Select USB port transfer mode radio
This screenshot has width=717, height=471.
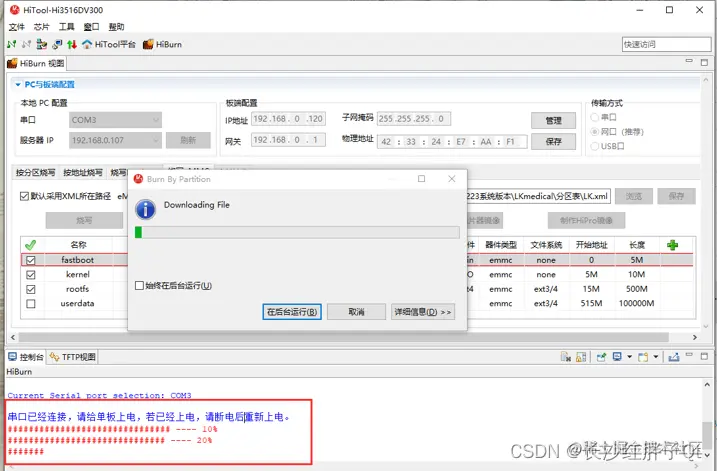[x=594, y=146]
